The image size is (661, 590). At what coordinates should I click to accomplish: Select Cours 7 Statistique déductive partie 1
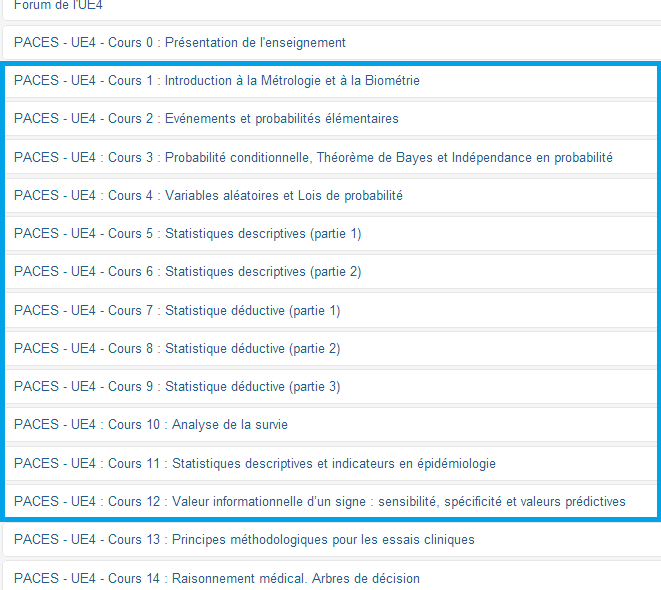177,311
